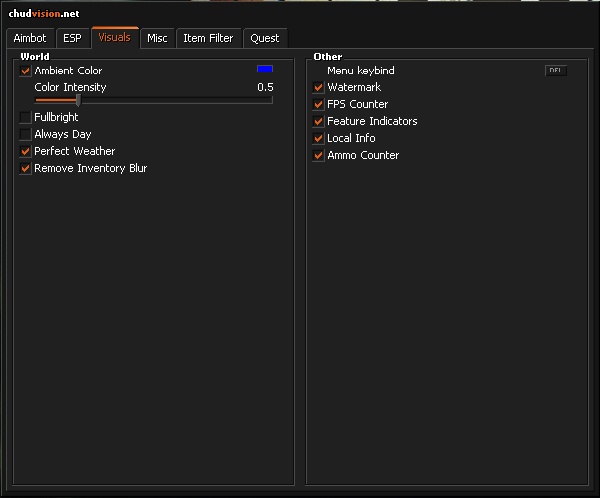The image size is (600, 498).
Task: Toggle Feature Indicators checkbox
Action: [x=318, y=121]
